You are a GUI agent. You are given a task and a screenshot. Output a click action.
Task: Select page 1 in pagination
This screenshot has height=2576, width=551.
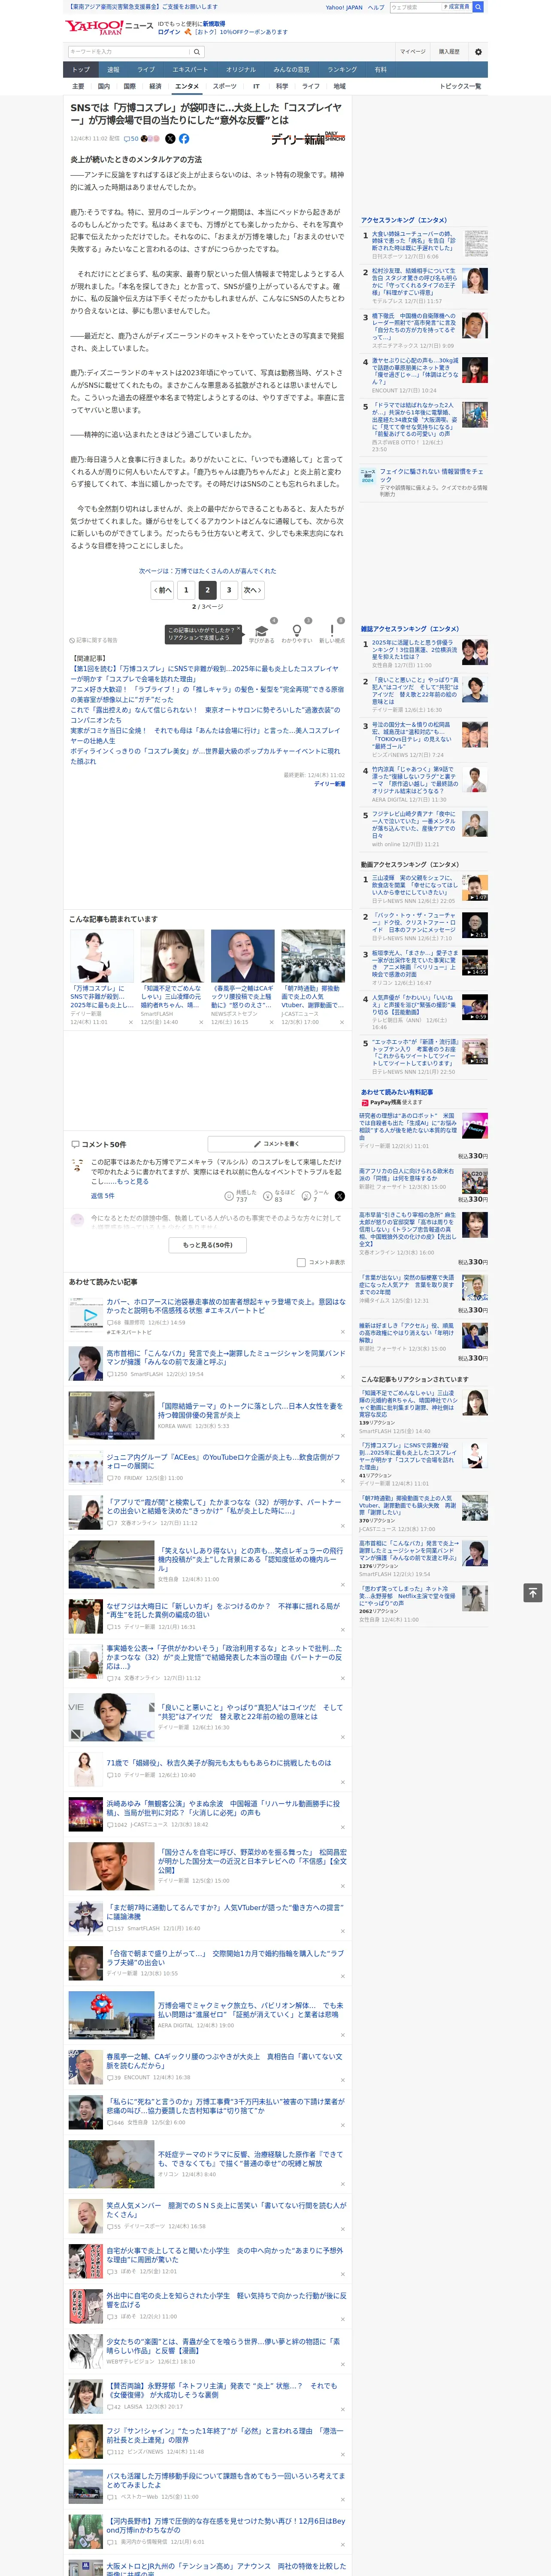[x=186, y=590]
